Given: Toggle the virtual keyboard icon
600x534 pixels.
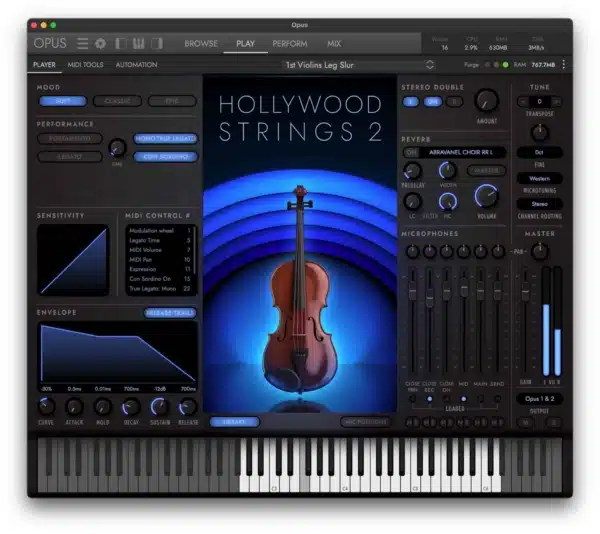Looking at the screenshot, I should tap(139, 43).
